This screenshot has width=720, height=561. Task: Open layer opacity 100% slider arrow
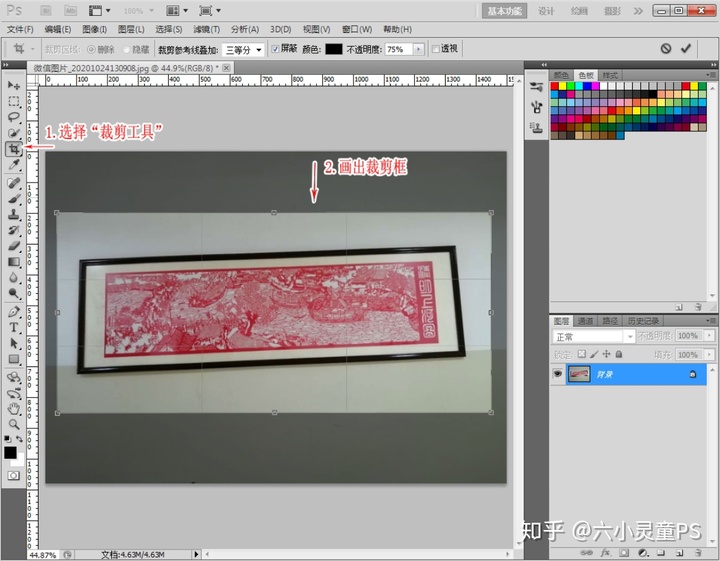click(710, 336)
